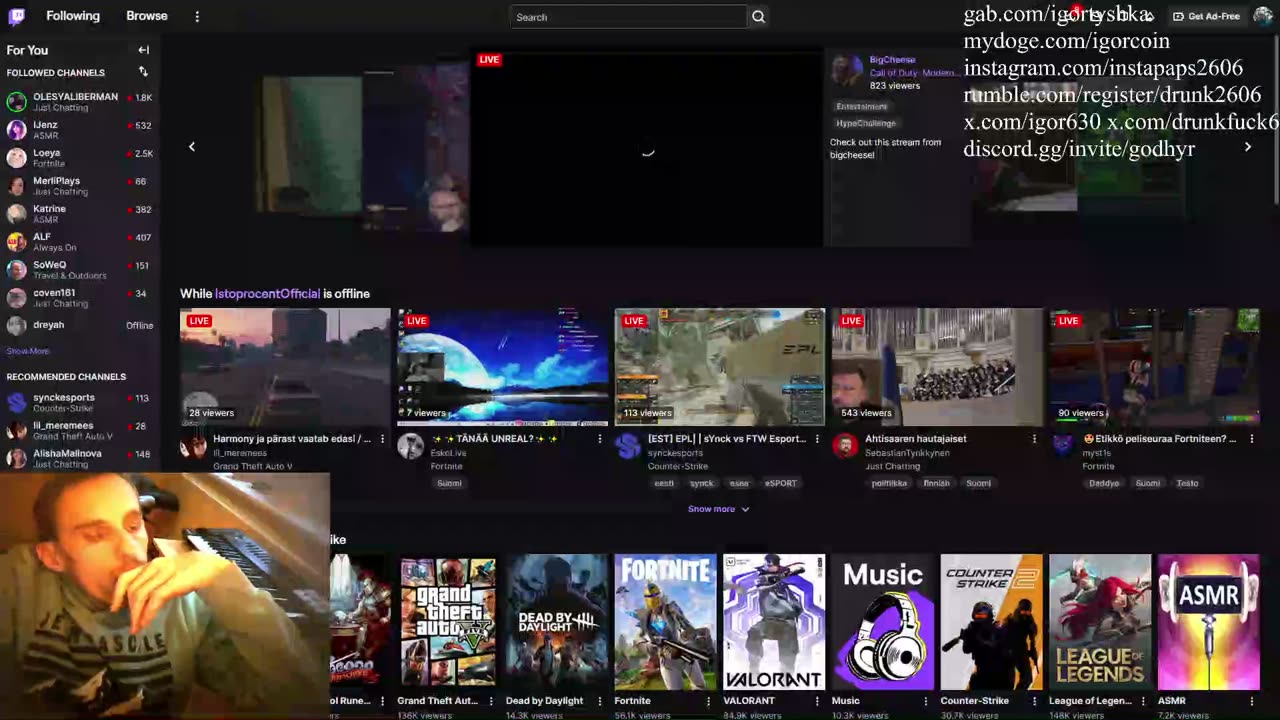Open Loeya followed channel

(80, 157)
